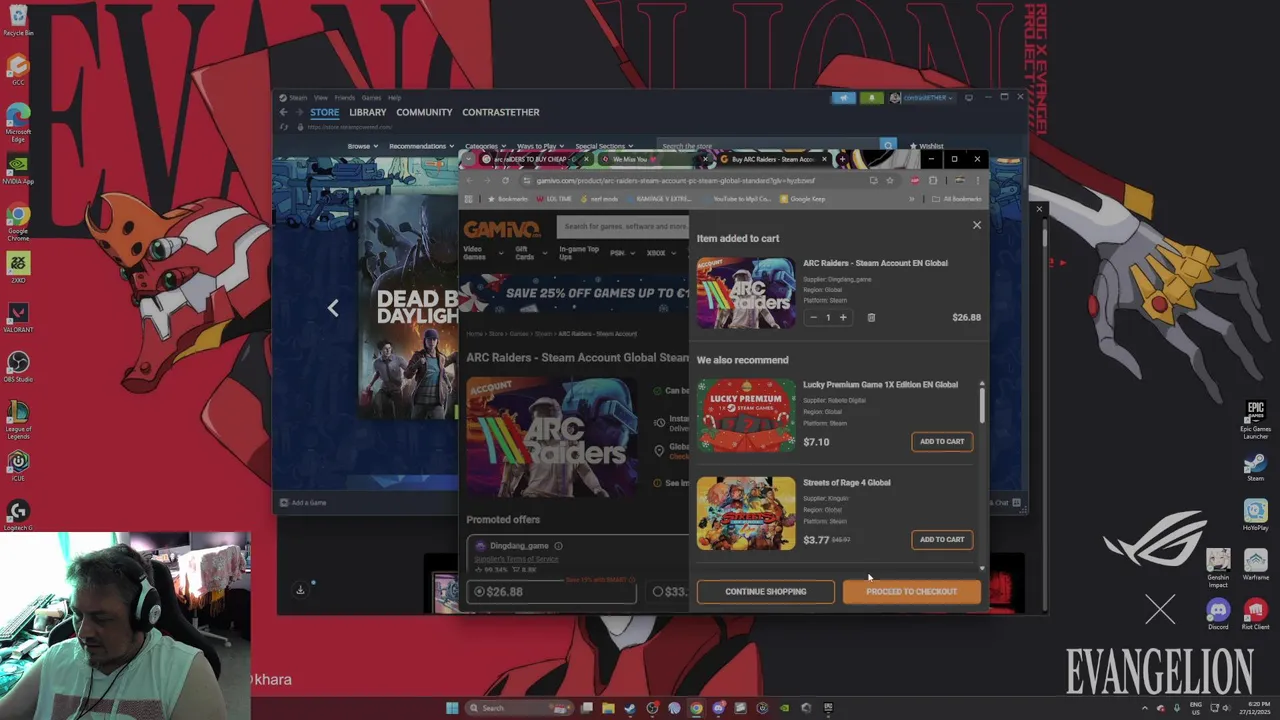Switch to Buy ARC Raiders browser tab
Screen dimensions: 1280x720
click(773, 159)
